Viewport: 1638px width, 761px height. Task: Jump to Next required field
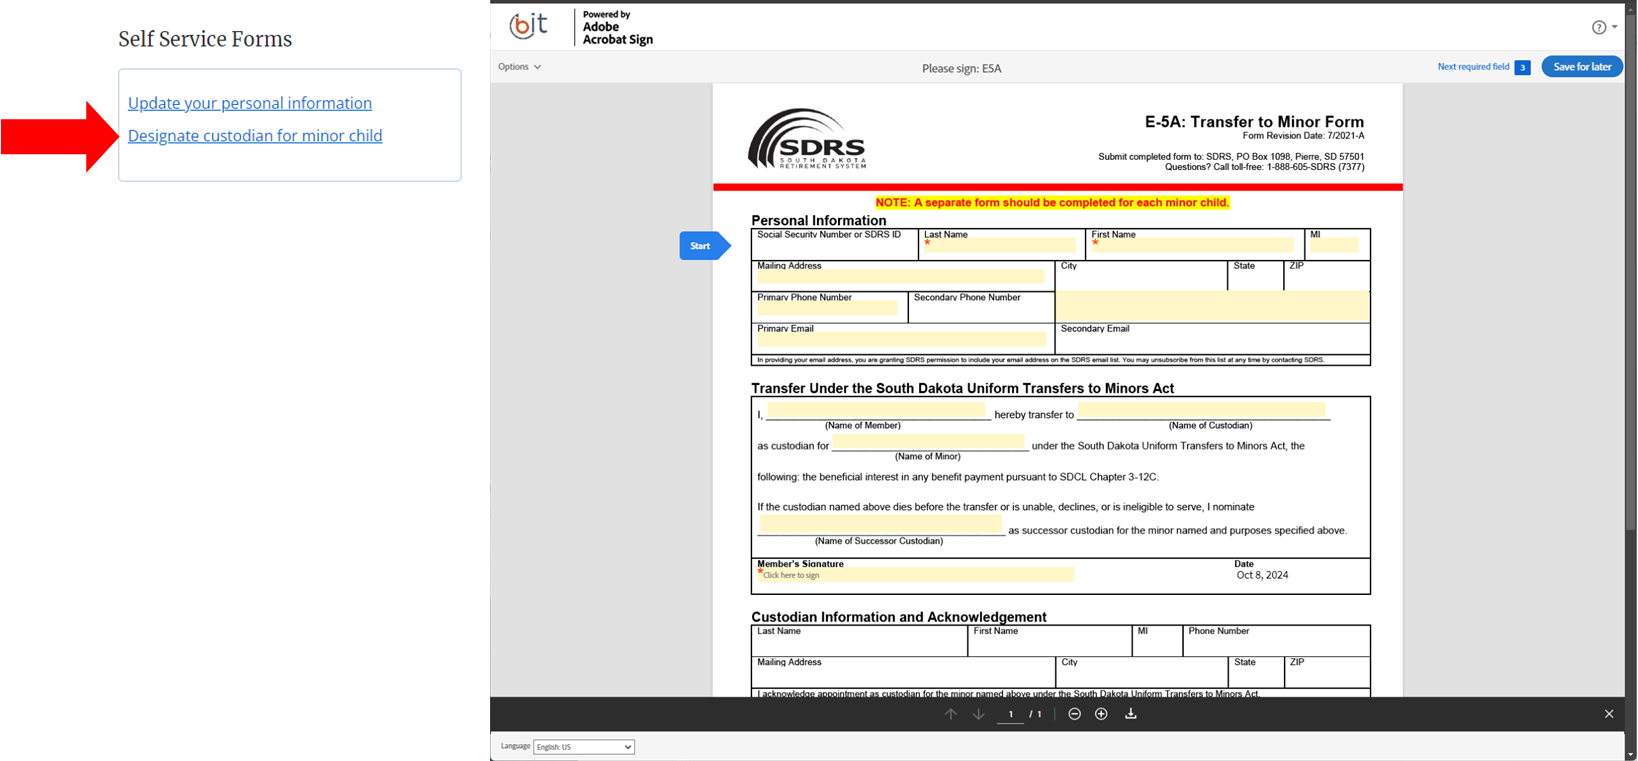(x=1473, y=67)
